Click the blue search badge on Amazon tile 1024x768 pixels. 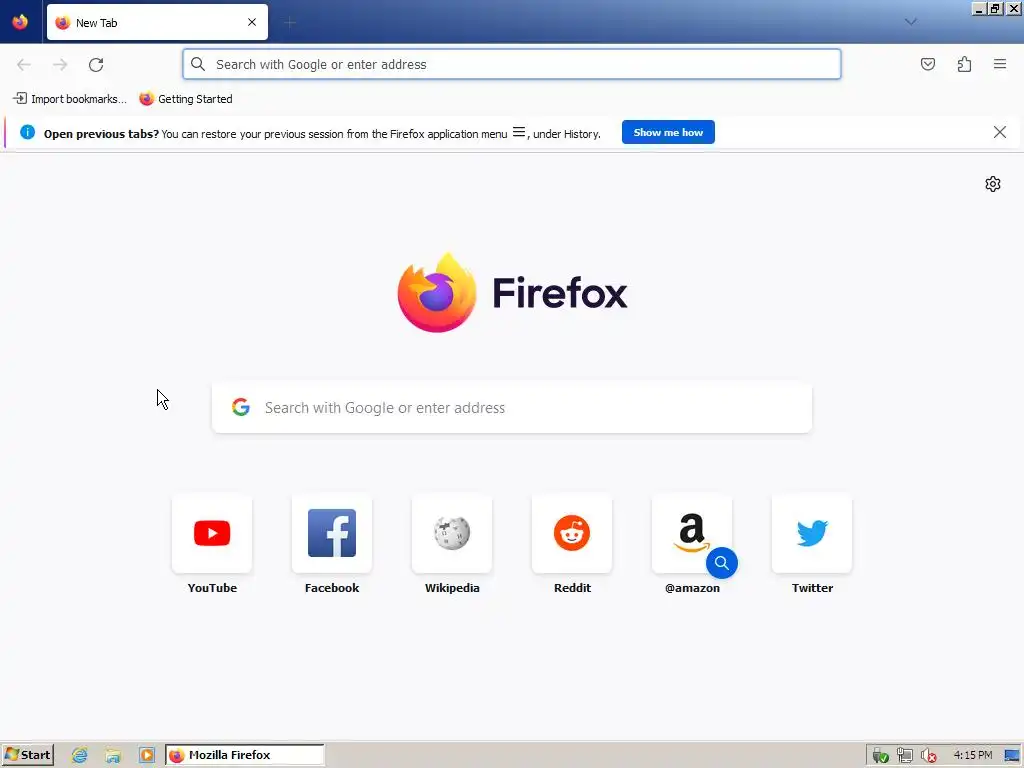pyautogui.click(x=722, y=563)
